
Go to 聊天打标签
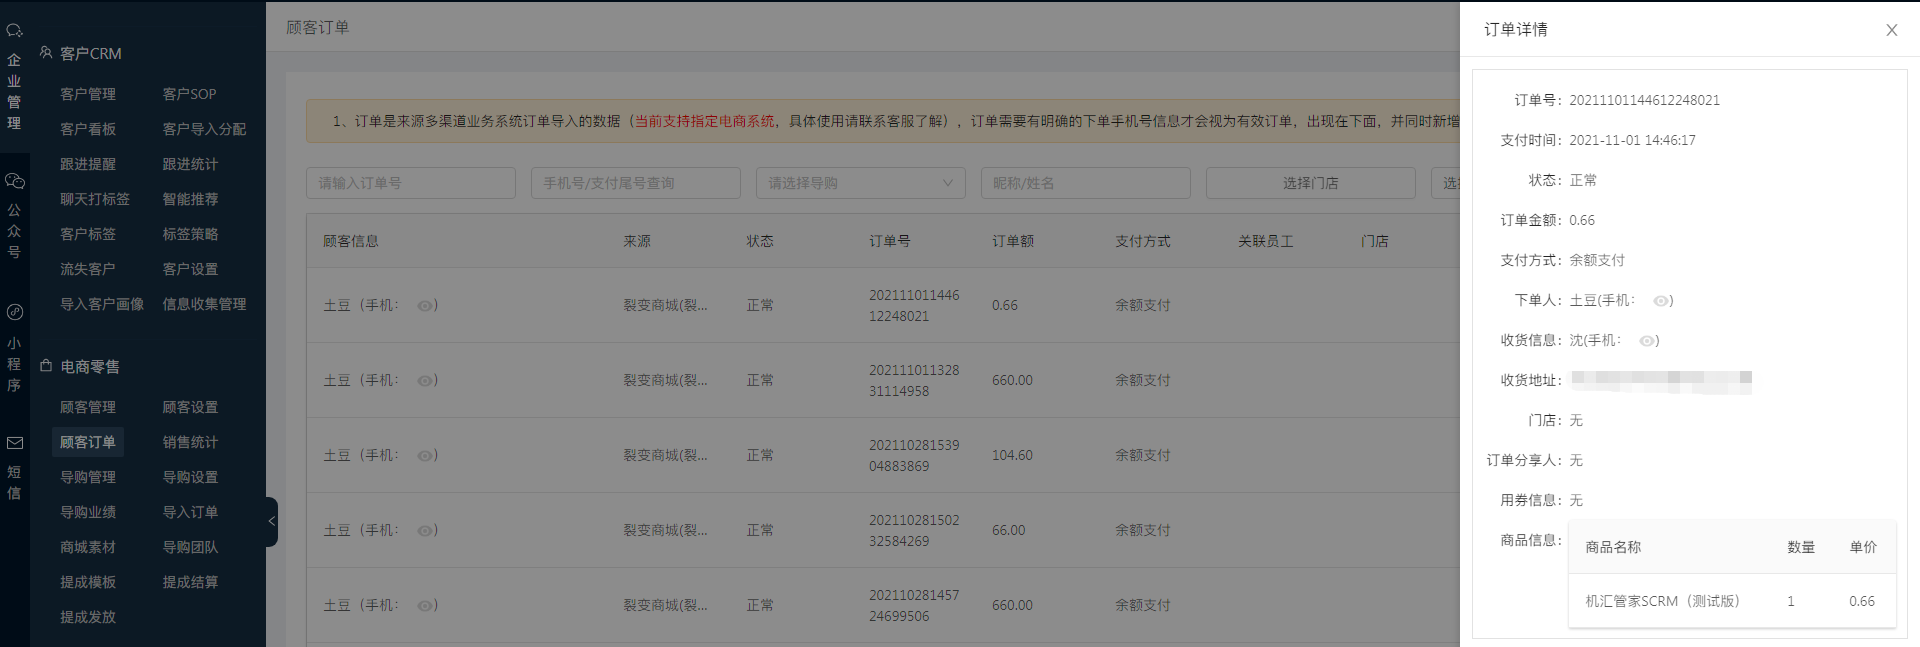pos(95,199)
